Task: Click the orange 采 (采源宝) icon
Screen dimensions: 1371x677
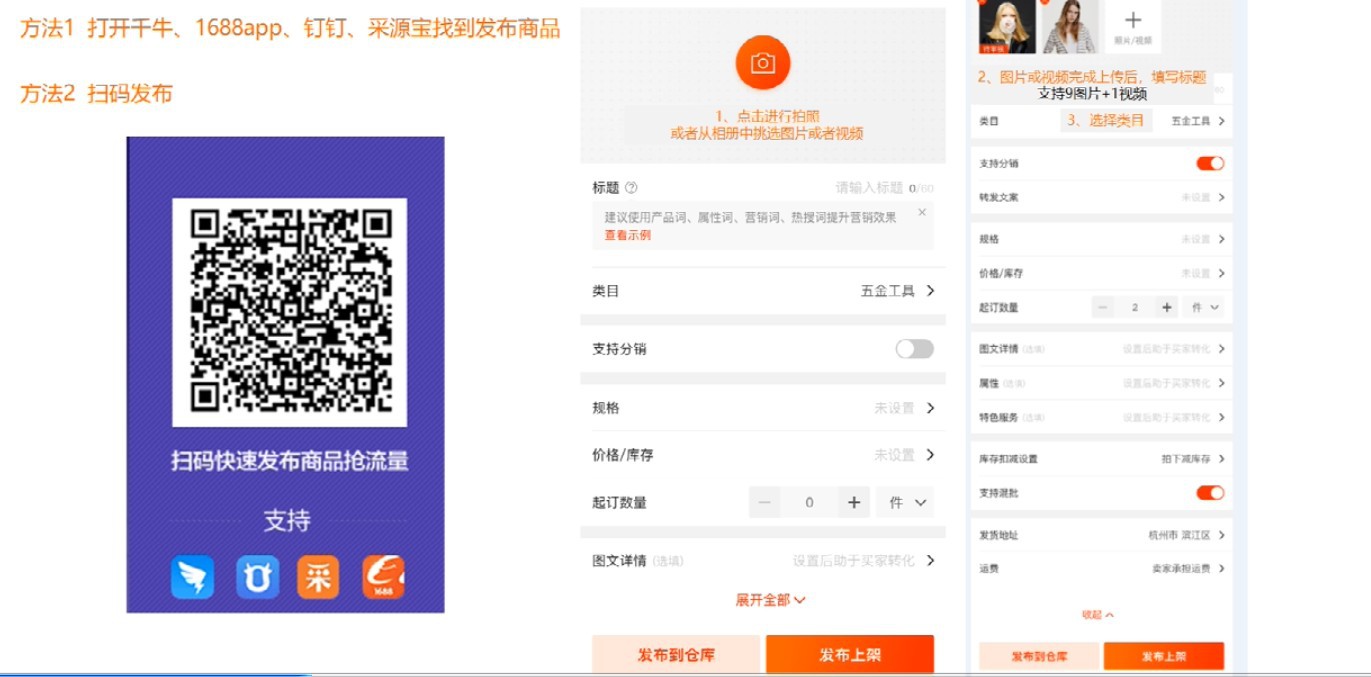Action: [x=318, y=578]
